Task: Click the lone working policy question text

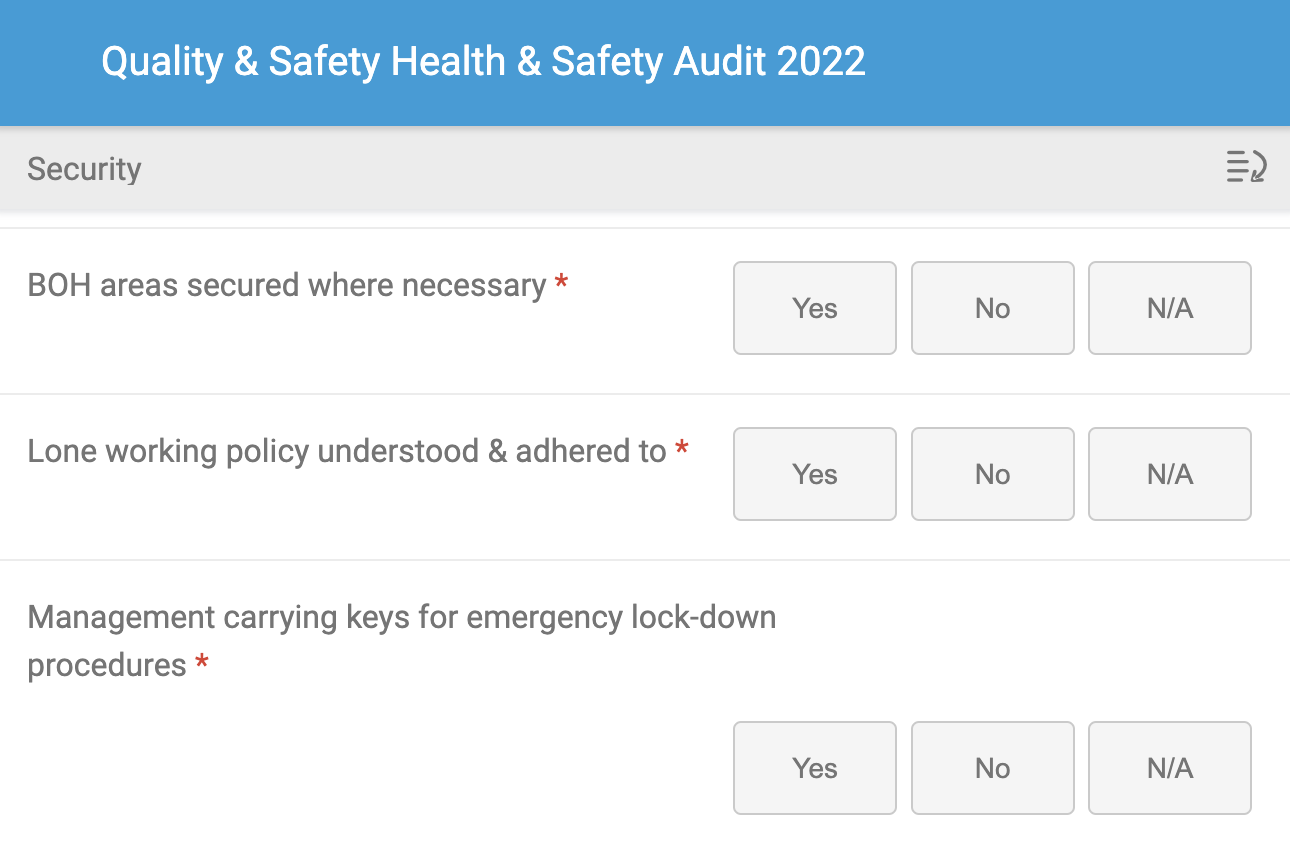Action: coord(346,451)
